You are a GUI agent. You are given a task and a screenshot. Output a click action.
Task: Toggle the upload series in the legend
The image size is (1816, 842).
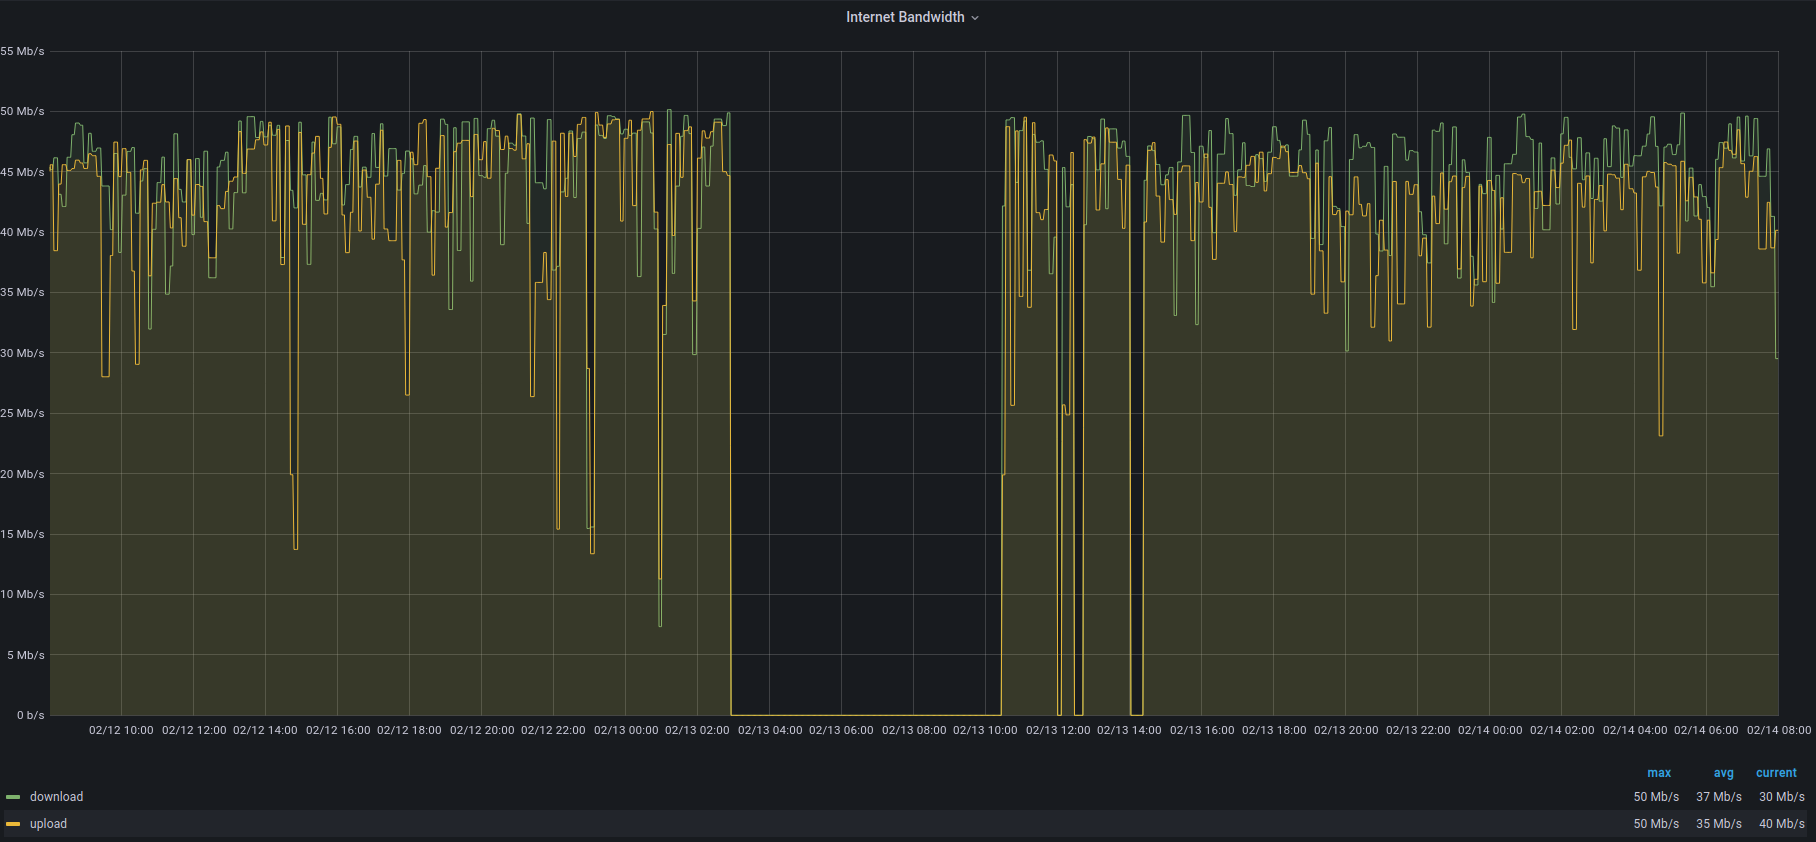48,824
